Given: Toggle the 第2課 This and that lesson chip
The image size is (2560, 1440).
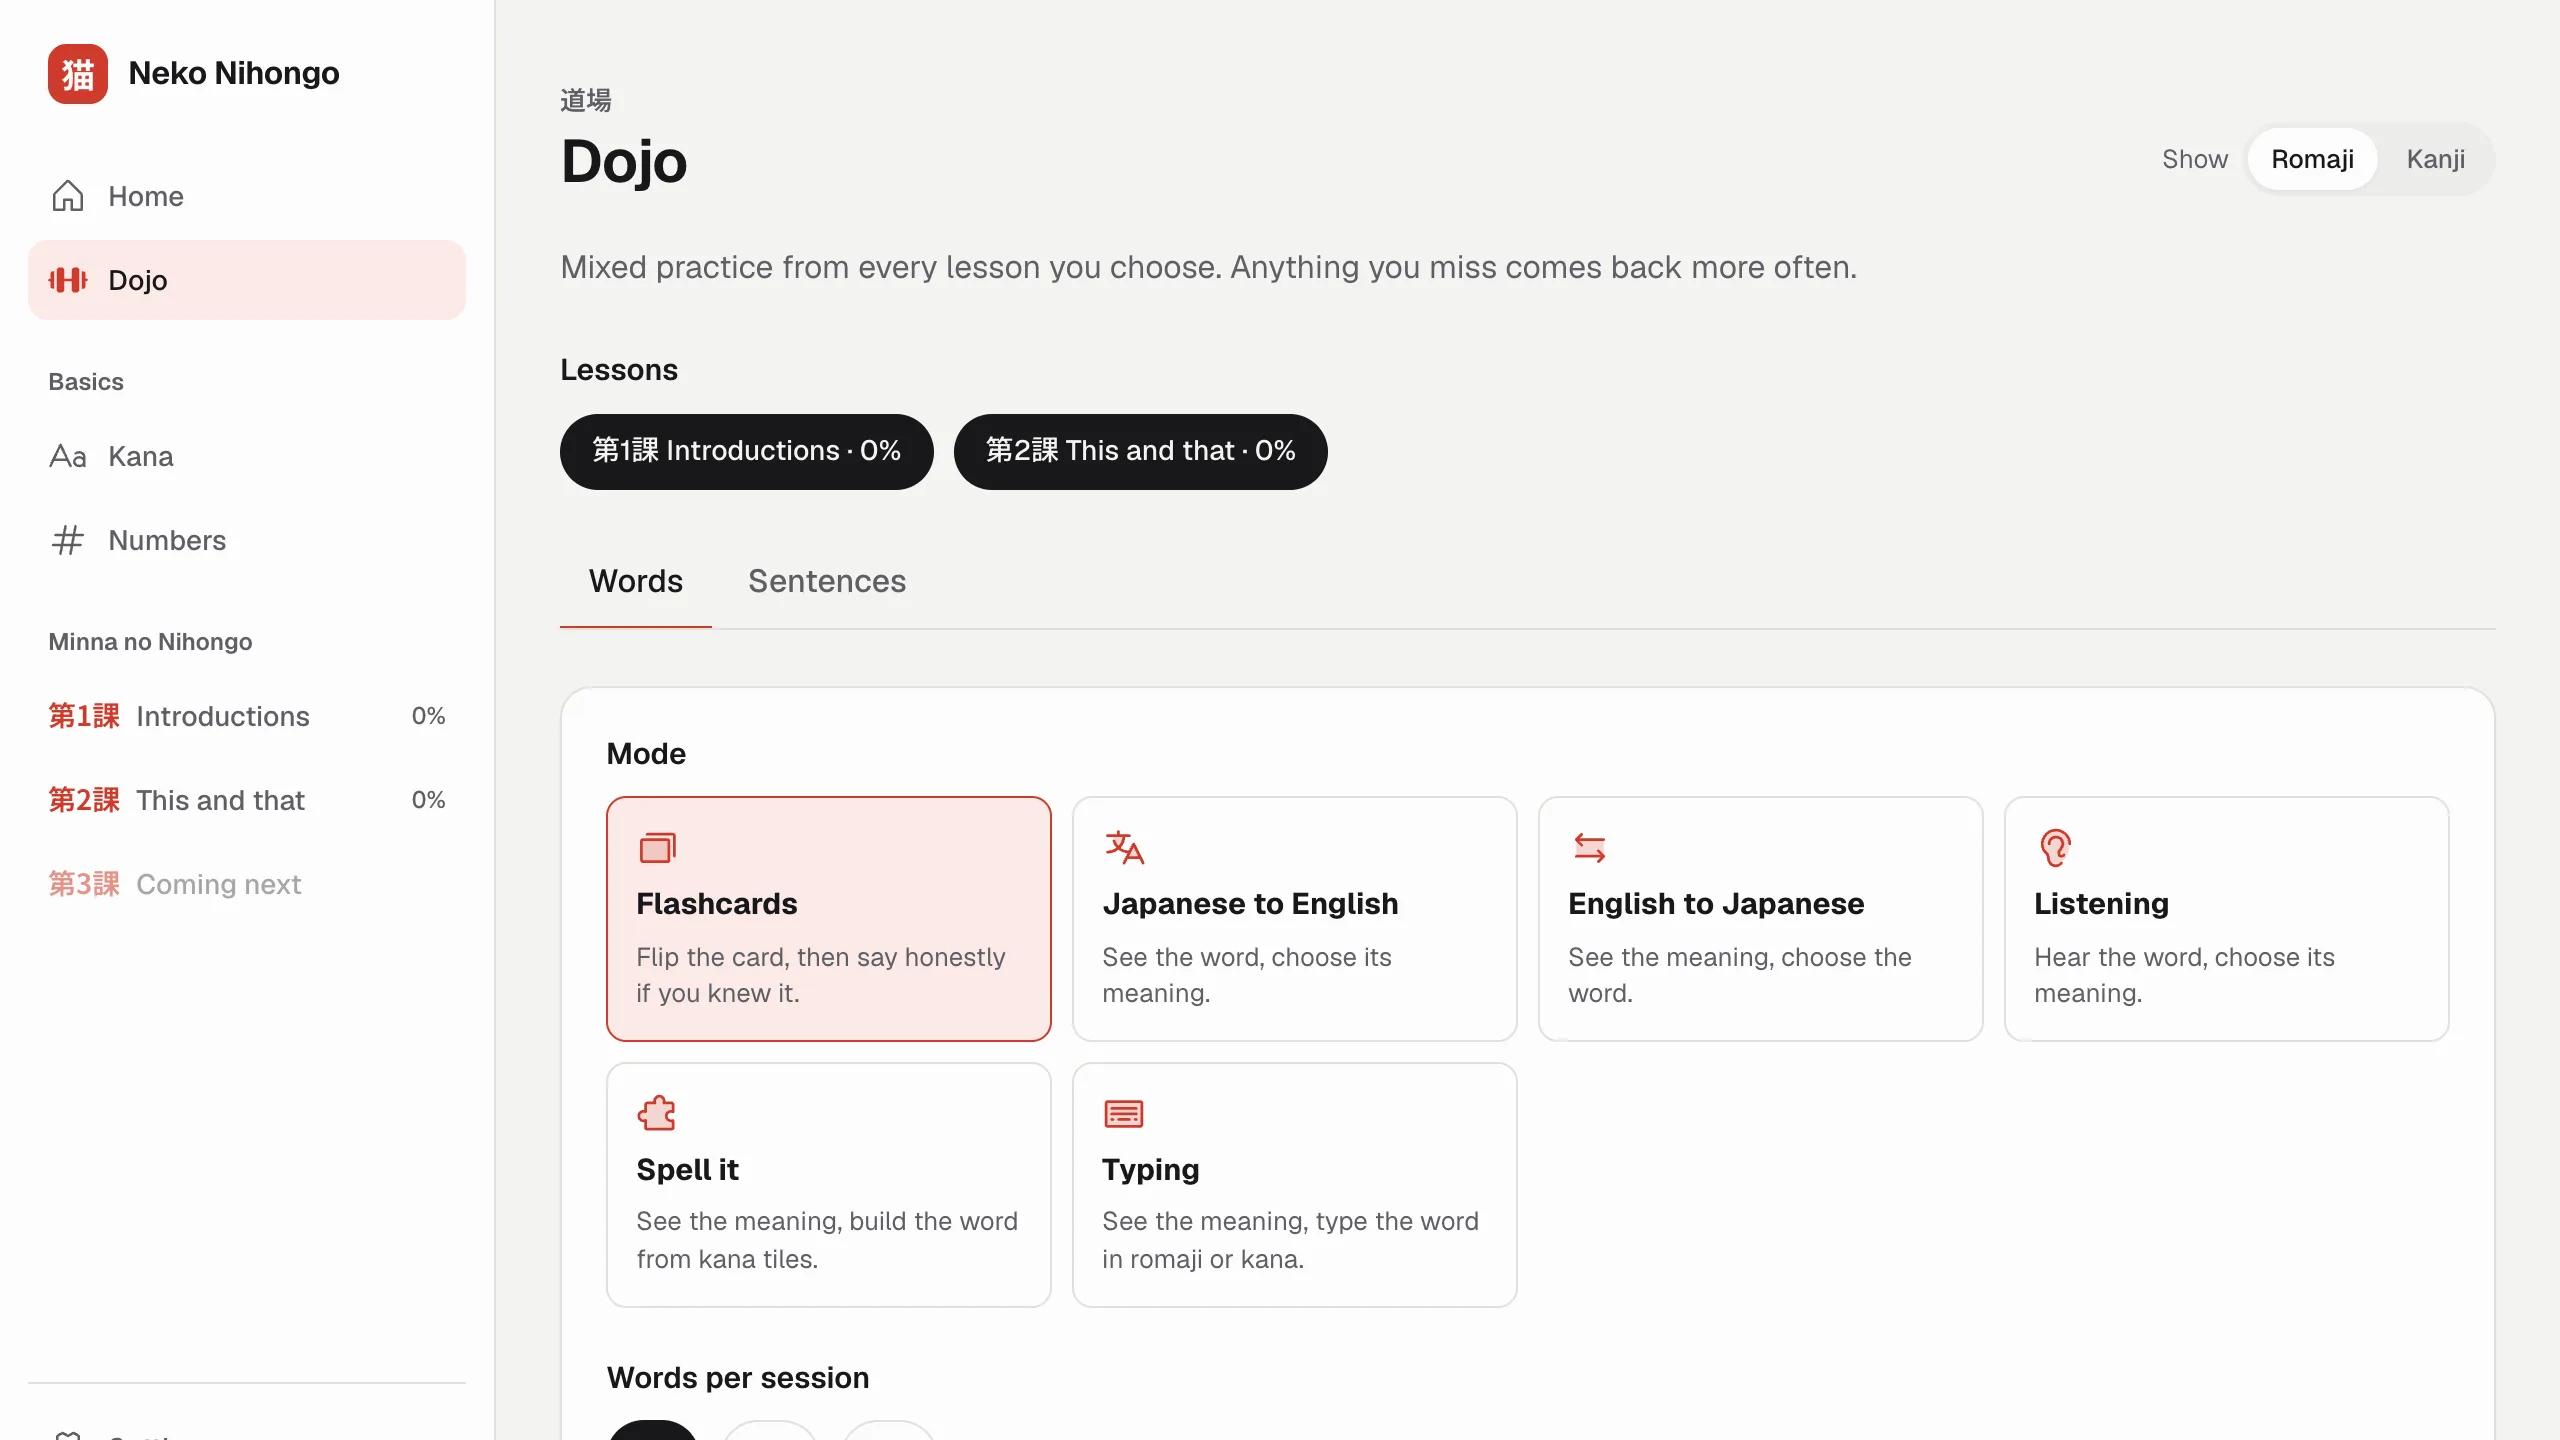Looking at the screenshot, I should coord(1141,451).
